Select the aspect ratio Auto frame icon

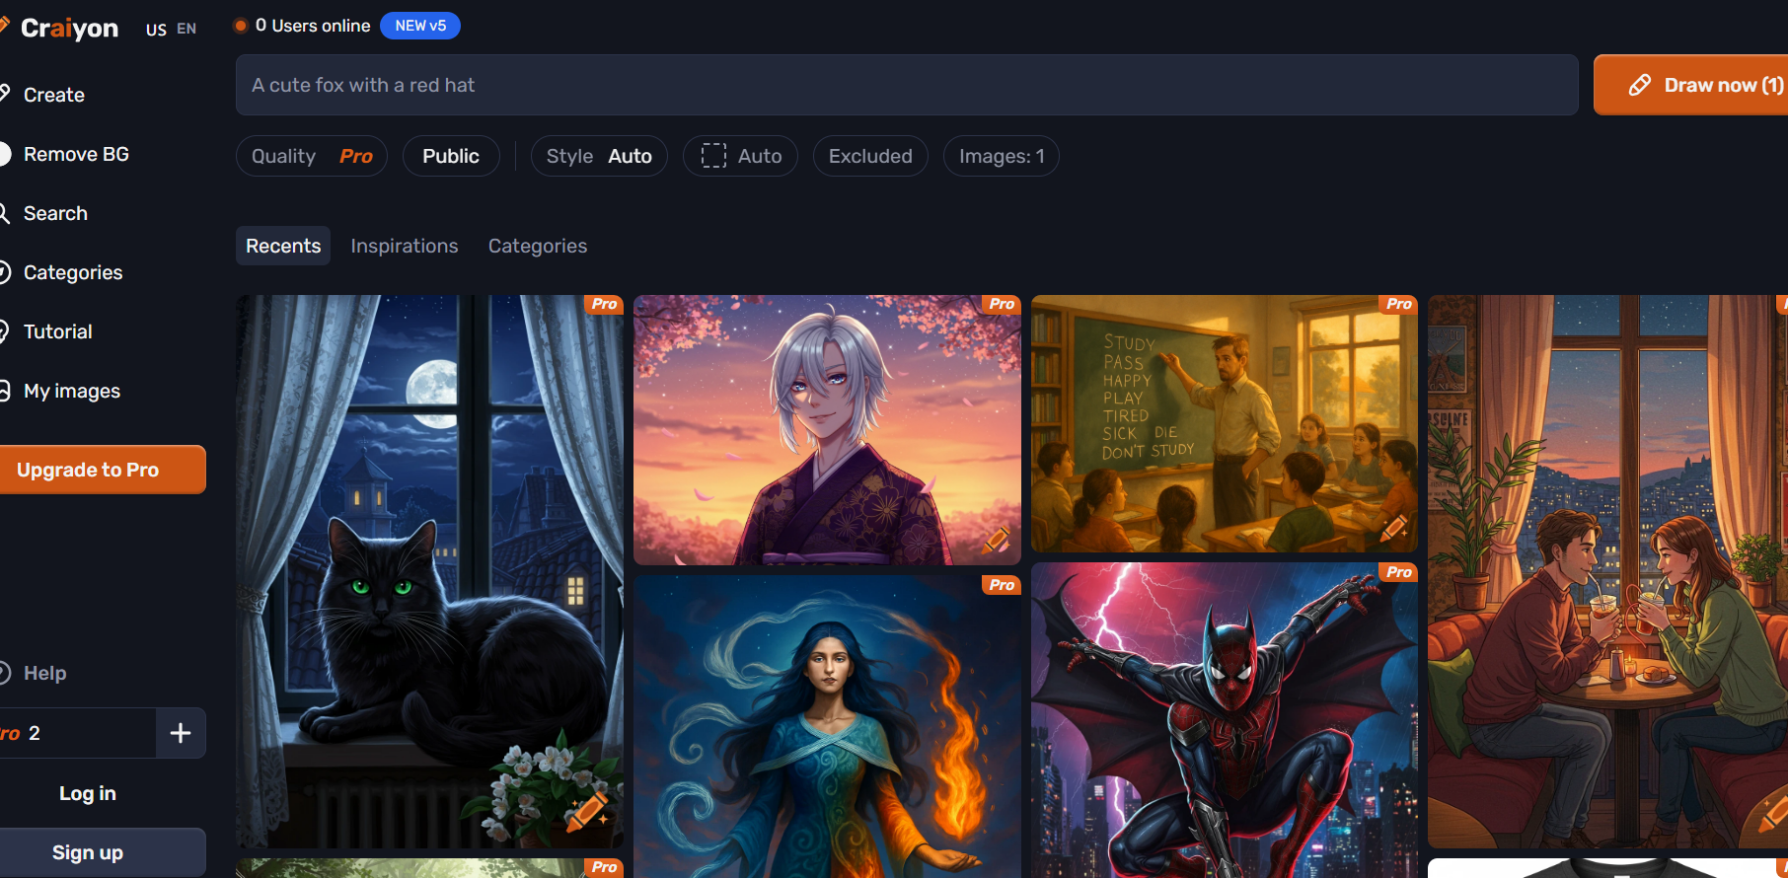pos(713,156)
